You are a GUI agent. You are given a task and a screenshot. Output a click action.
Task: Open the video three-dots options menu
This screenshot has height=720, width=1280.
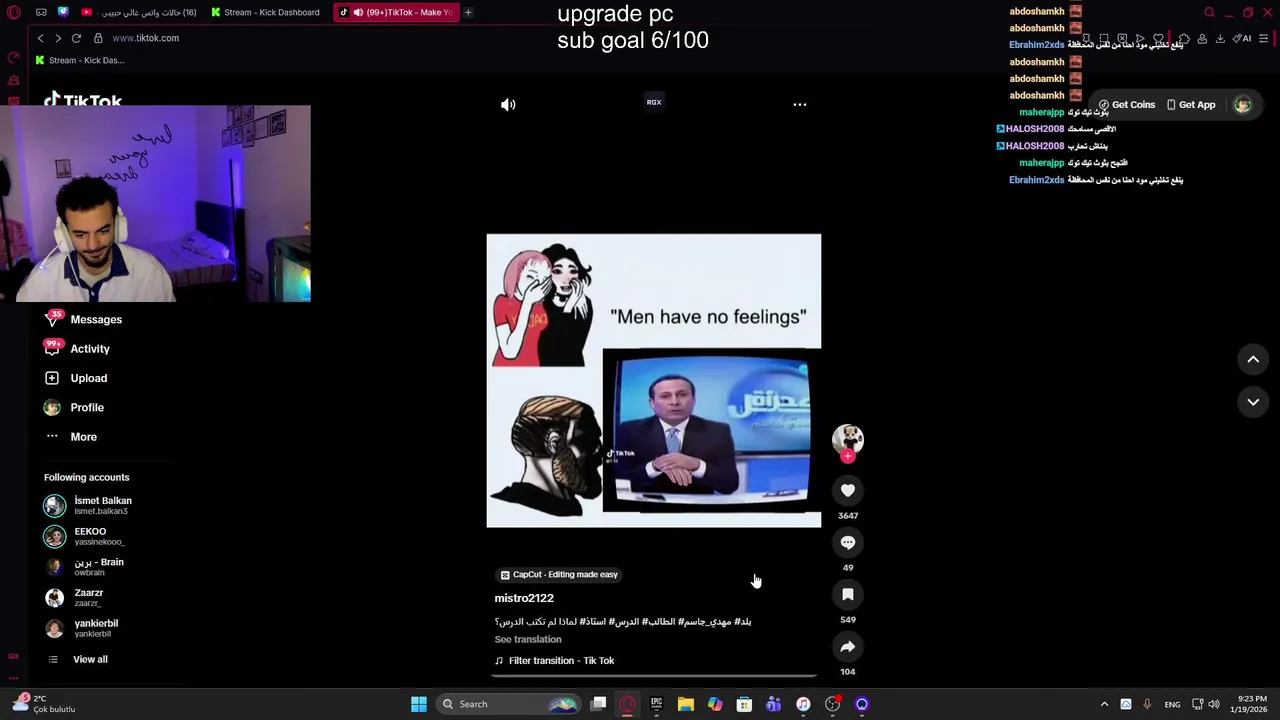(x=800, y=104)
